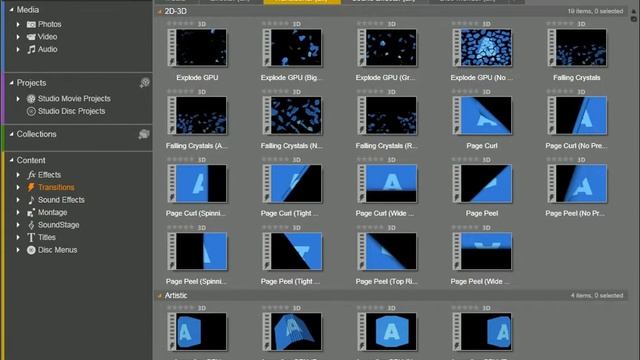Select the Explode GPU transition thumbnail
Screen dimensions: 640x360
click(197, 47)
